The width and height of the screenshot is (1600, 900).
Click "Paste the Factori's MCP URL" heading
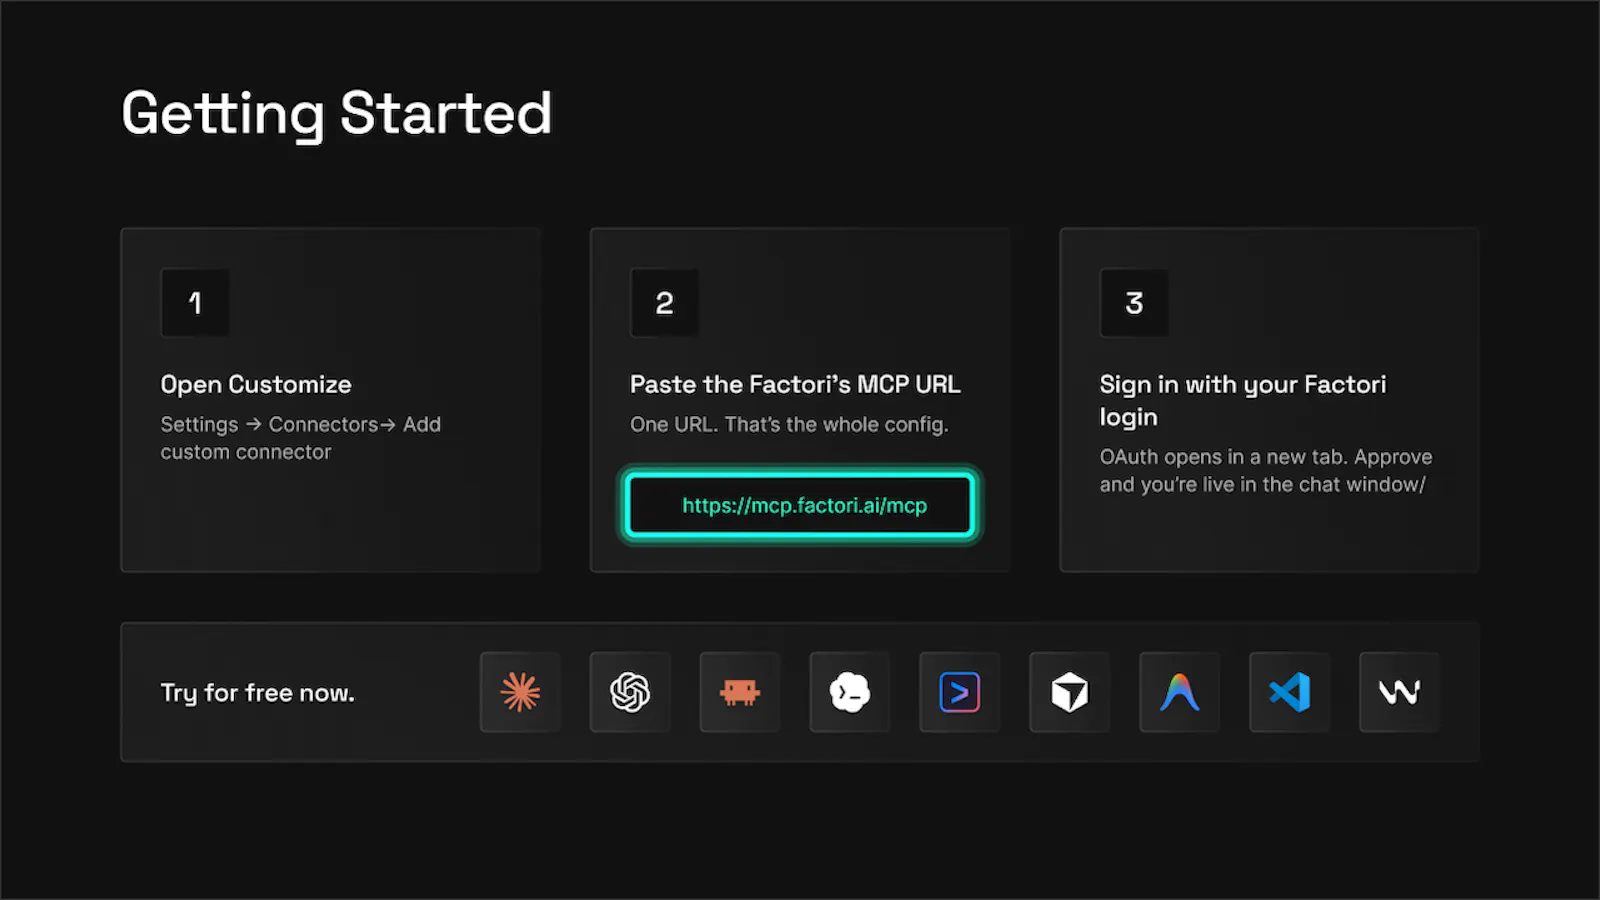click(x=795, y=384)
